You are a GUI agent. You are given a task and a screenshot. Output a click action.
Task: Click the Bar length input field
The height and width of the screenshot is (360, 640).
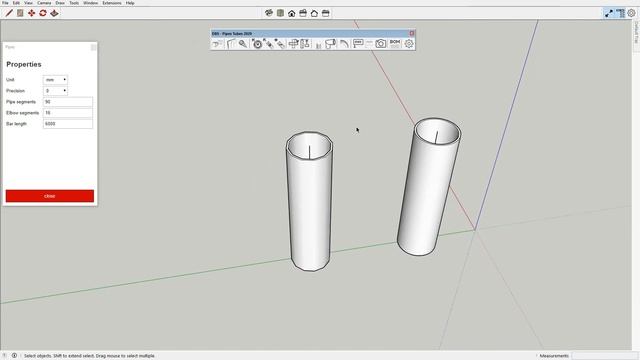68,124
